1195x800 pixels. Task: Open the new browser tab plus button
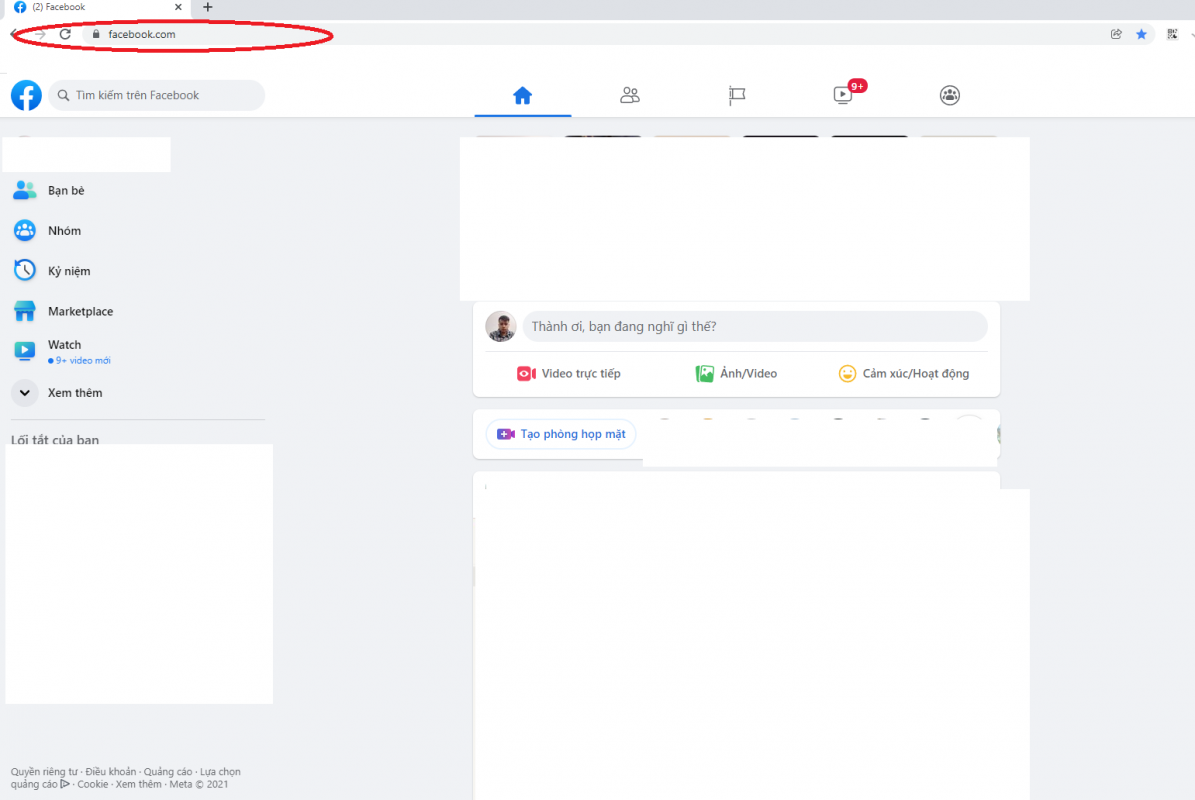[x=208, y=7]
